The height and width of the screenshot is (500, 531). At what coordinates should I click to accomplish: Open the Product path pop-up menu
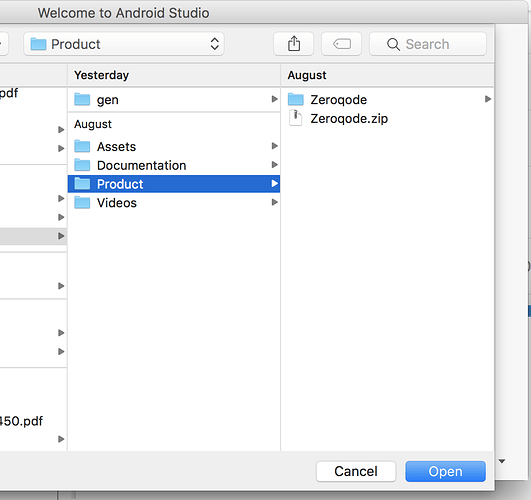pyautogui.click(x=124, y=44)
